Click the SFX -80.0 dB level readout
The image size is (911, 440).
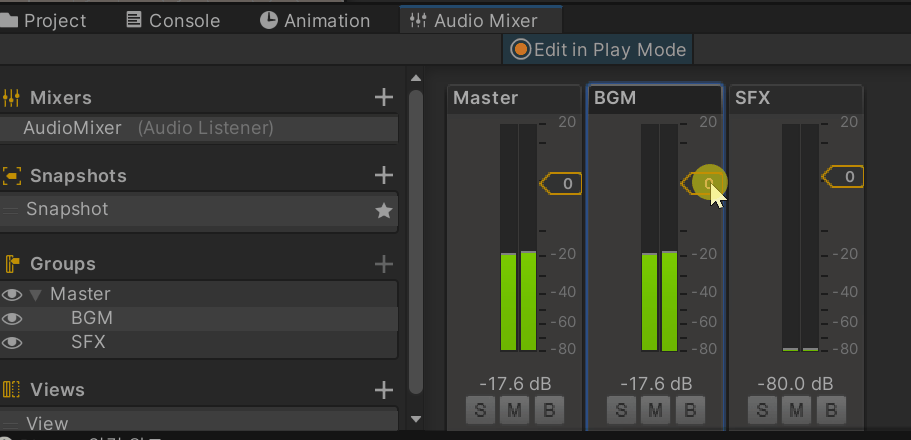[x=795, y=384]
